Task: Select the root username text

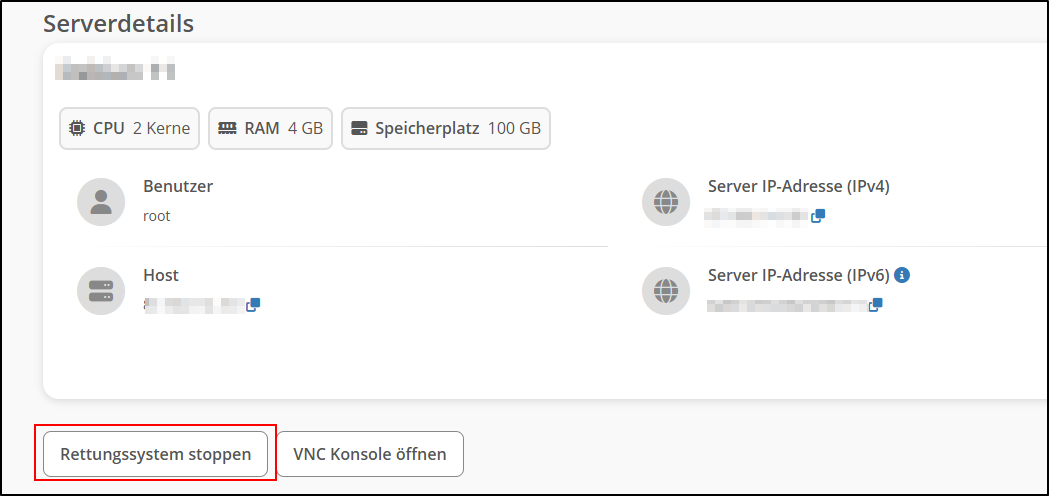Action: pyautogui.click(x=157, y=216)
